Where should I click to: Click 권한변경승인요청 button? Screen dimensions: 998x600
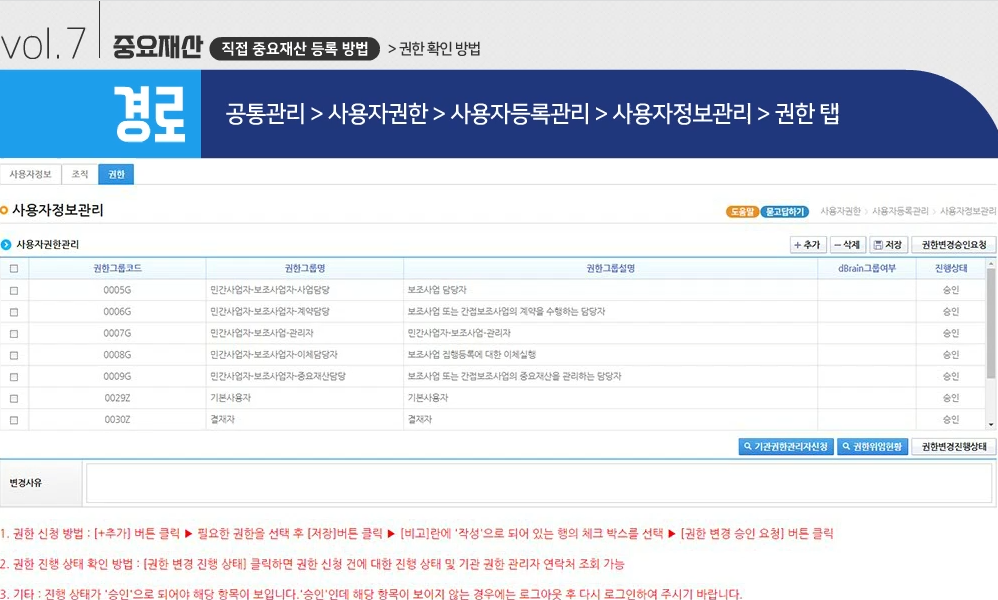tap(953, 244)
